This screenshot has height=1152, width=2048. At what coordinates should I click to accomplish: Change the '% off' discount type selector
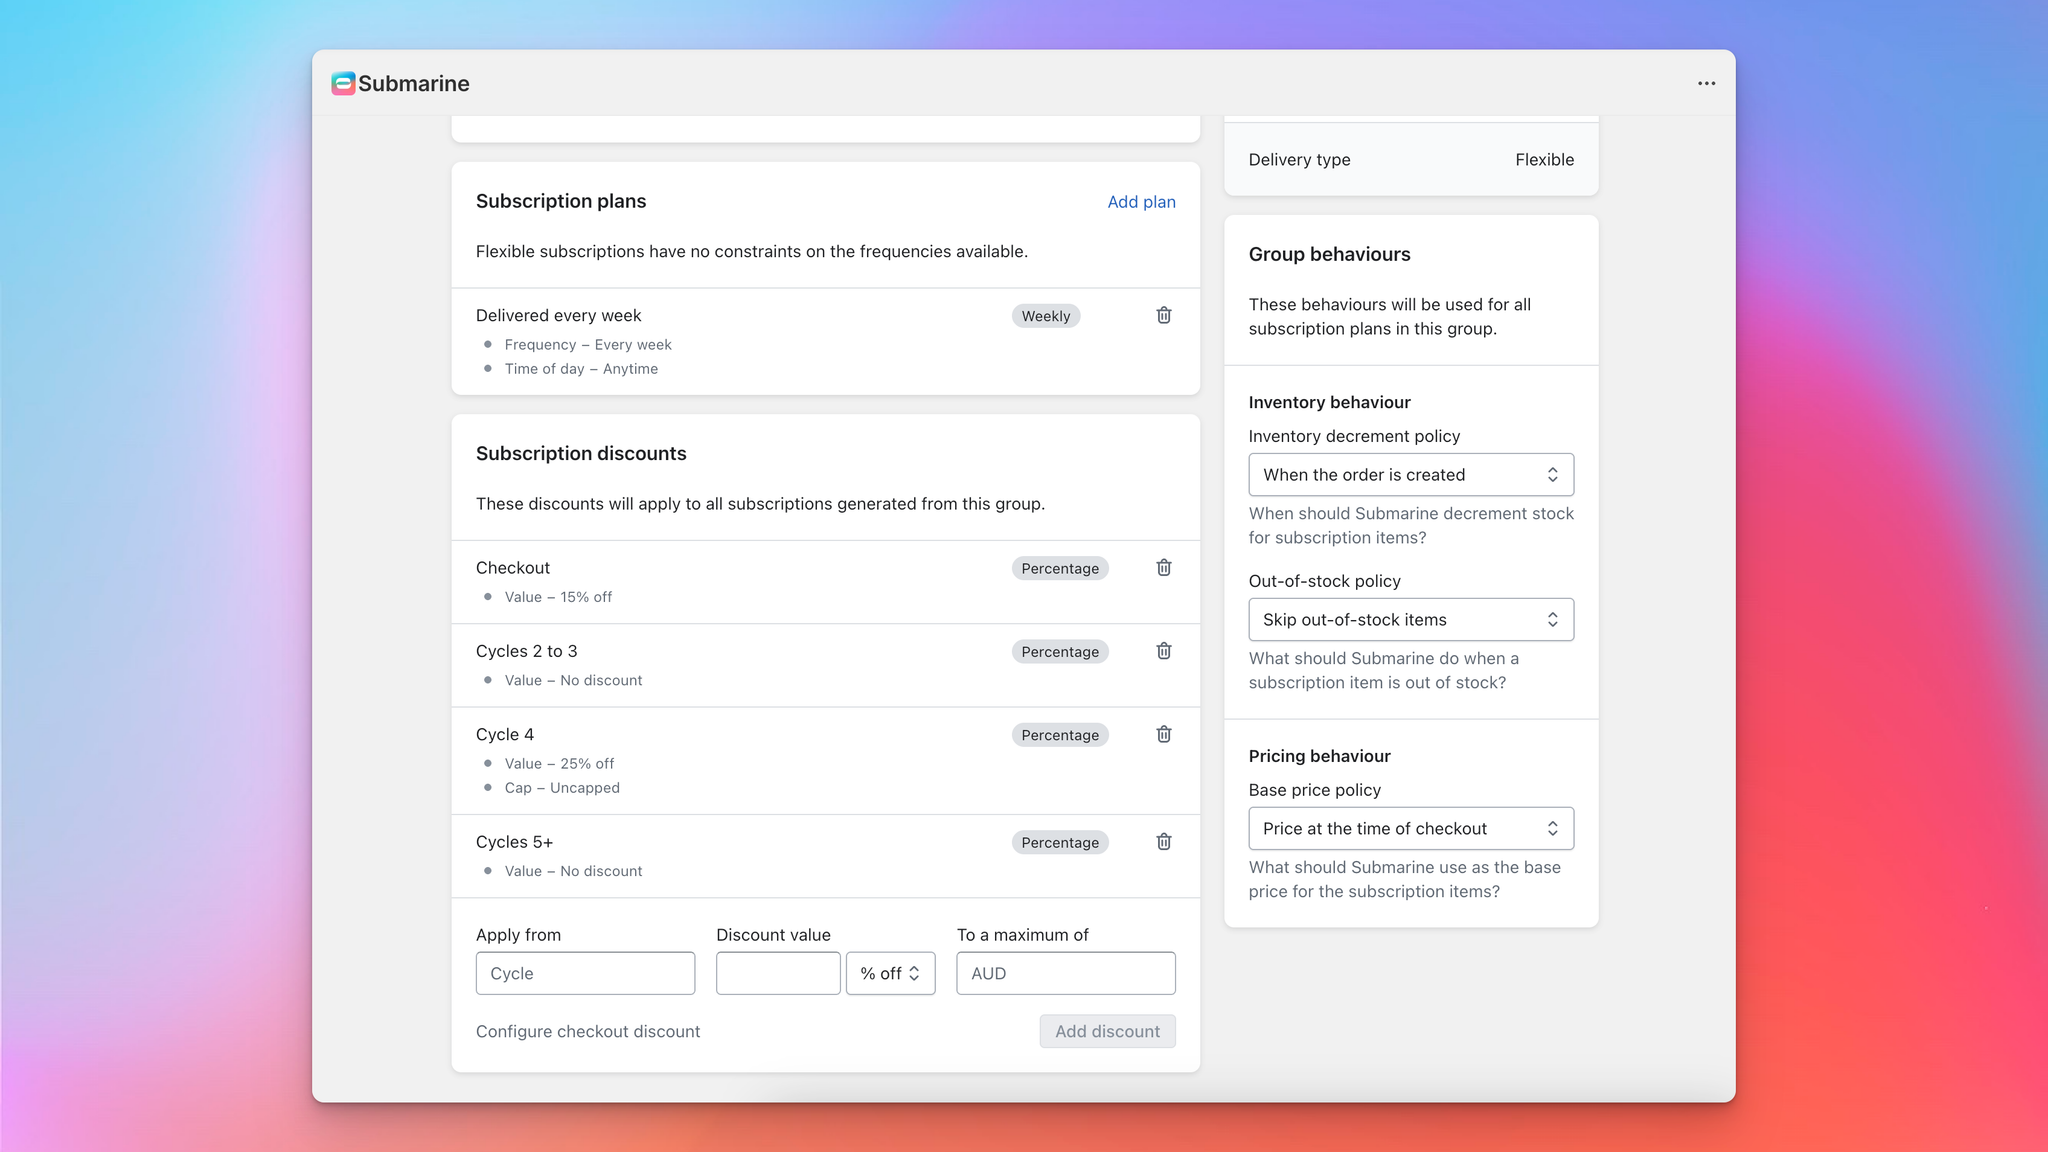coord(890,974)
